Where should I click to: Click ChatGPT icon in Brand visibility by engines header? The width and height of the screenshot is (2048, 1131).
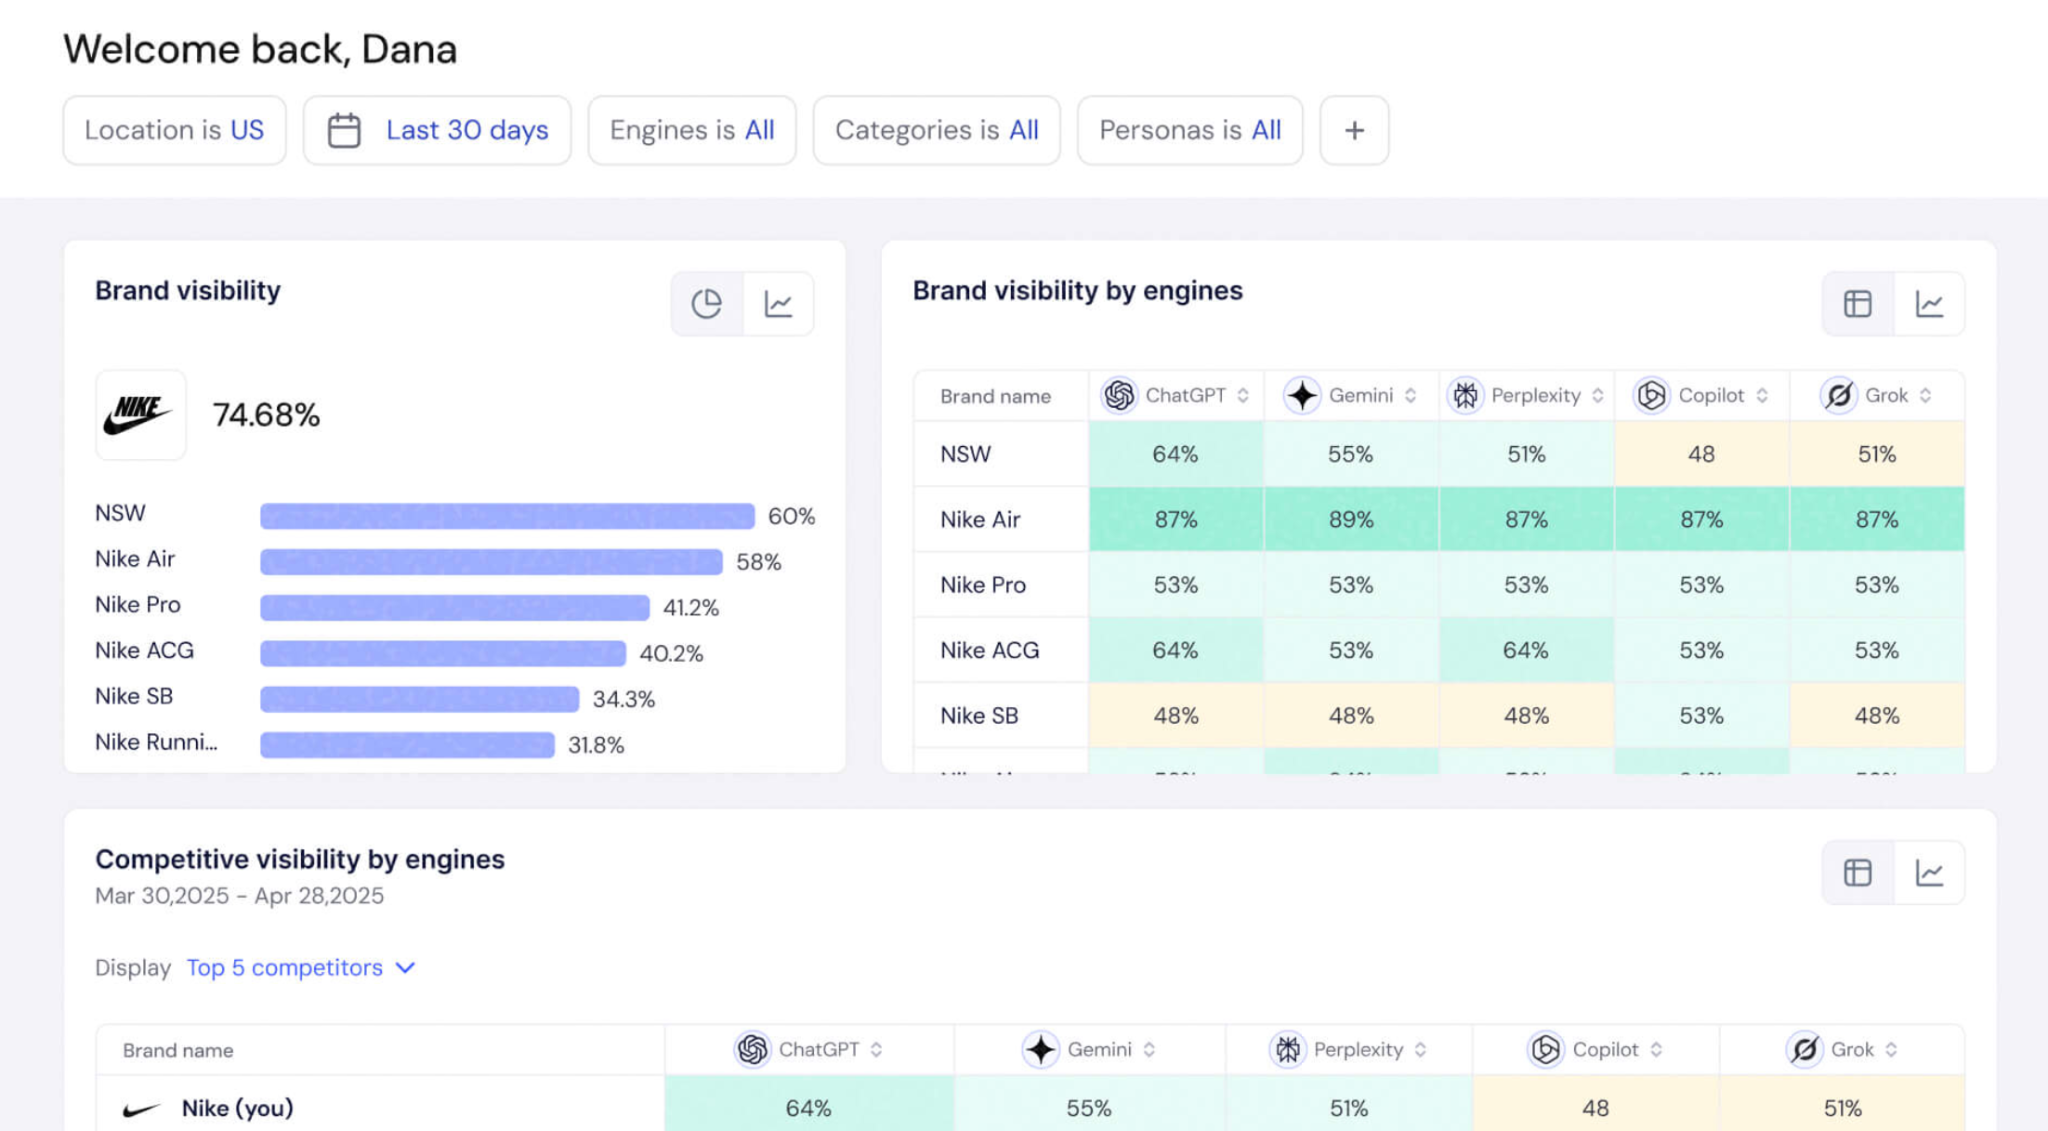tap(1119, 396)
